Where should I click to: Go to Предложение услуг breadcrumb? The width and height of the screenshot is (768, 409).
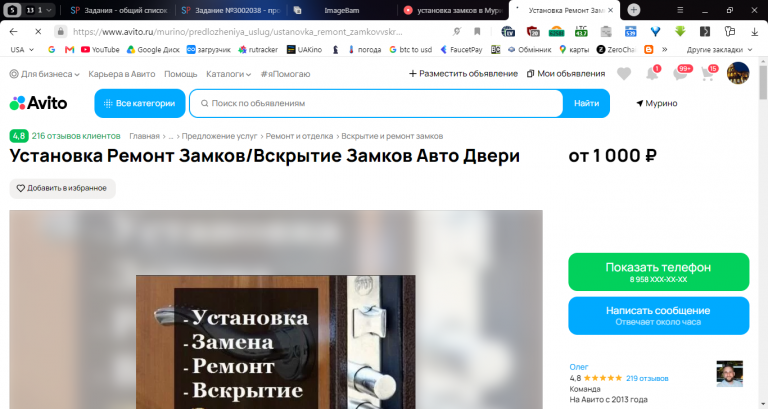(219, 136)
